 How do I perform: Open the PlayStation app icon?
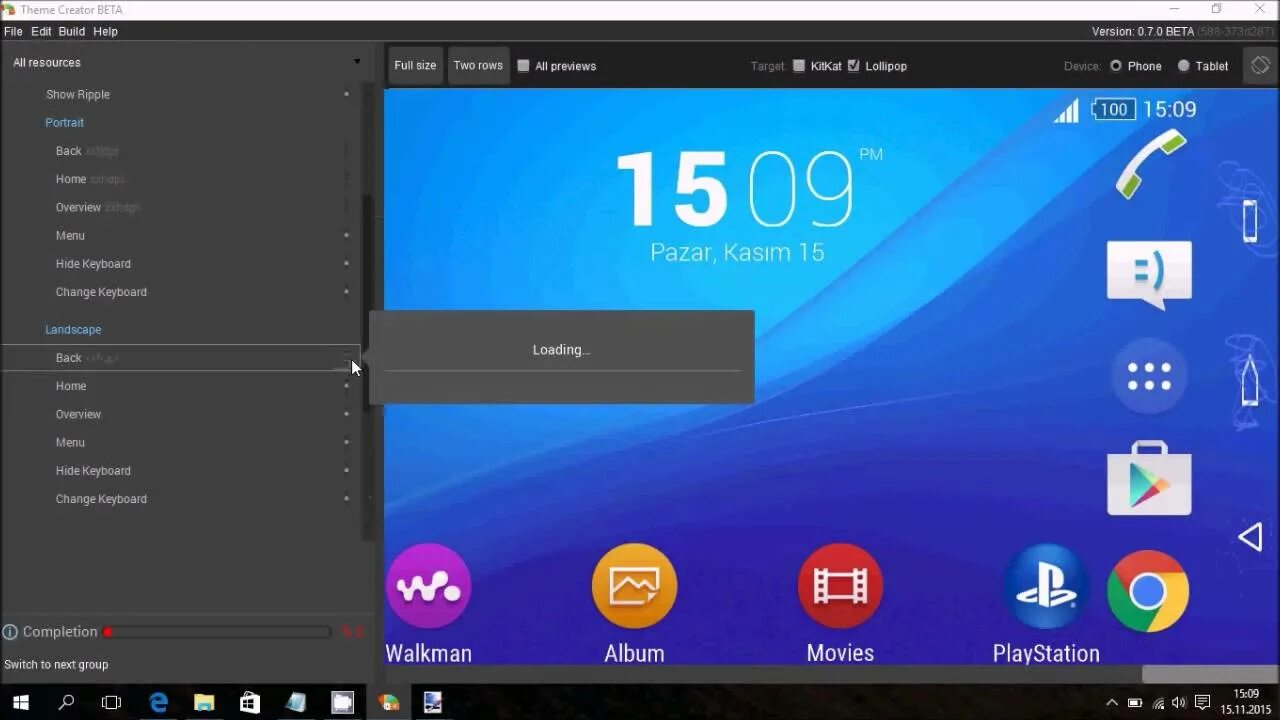pos(1045,586)
